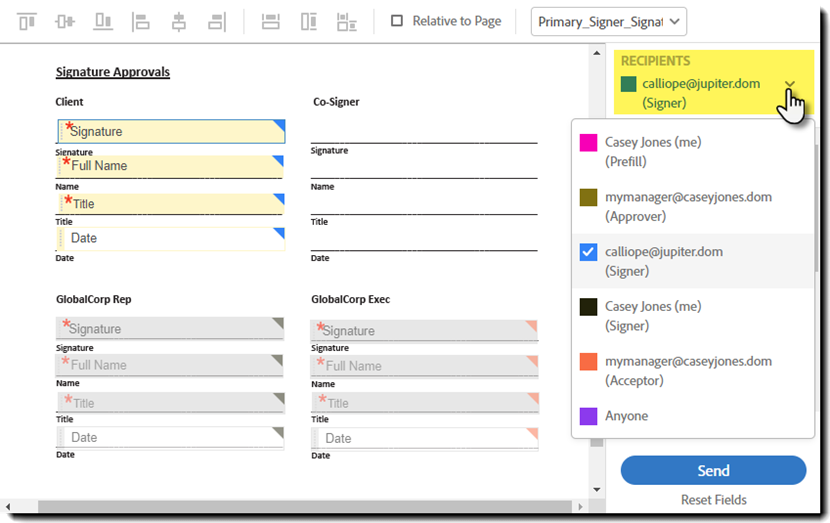Click the Reset Fields link
The width and height of the screenshot is (830, 523).
point(713,500)
